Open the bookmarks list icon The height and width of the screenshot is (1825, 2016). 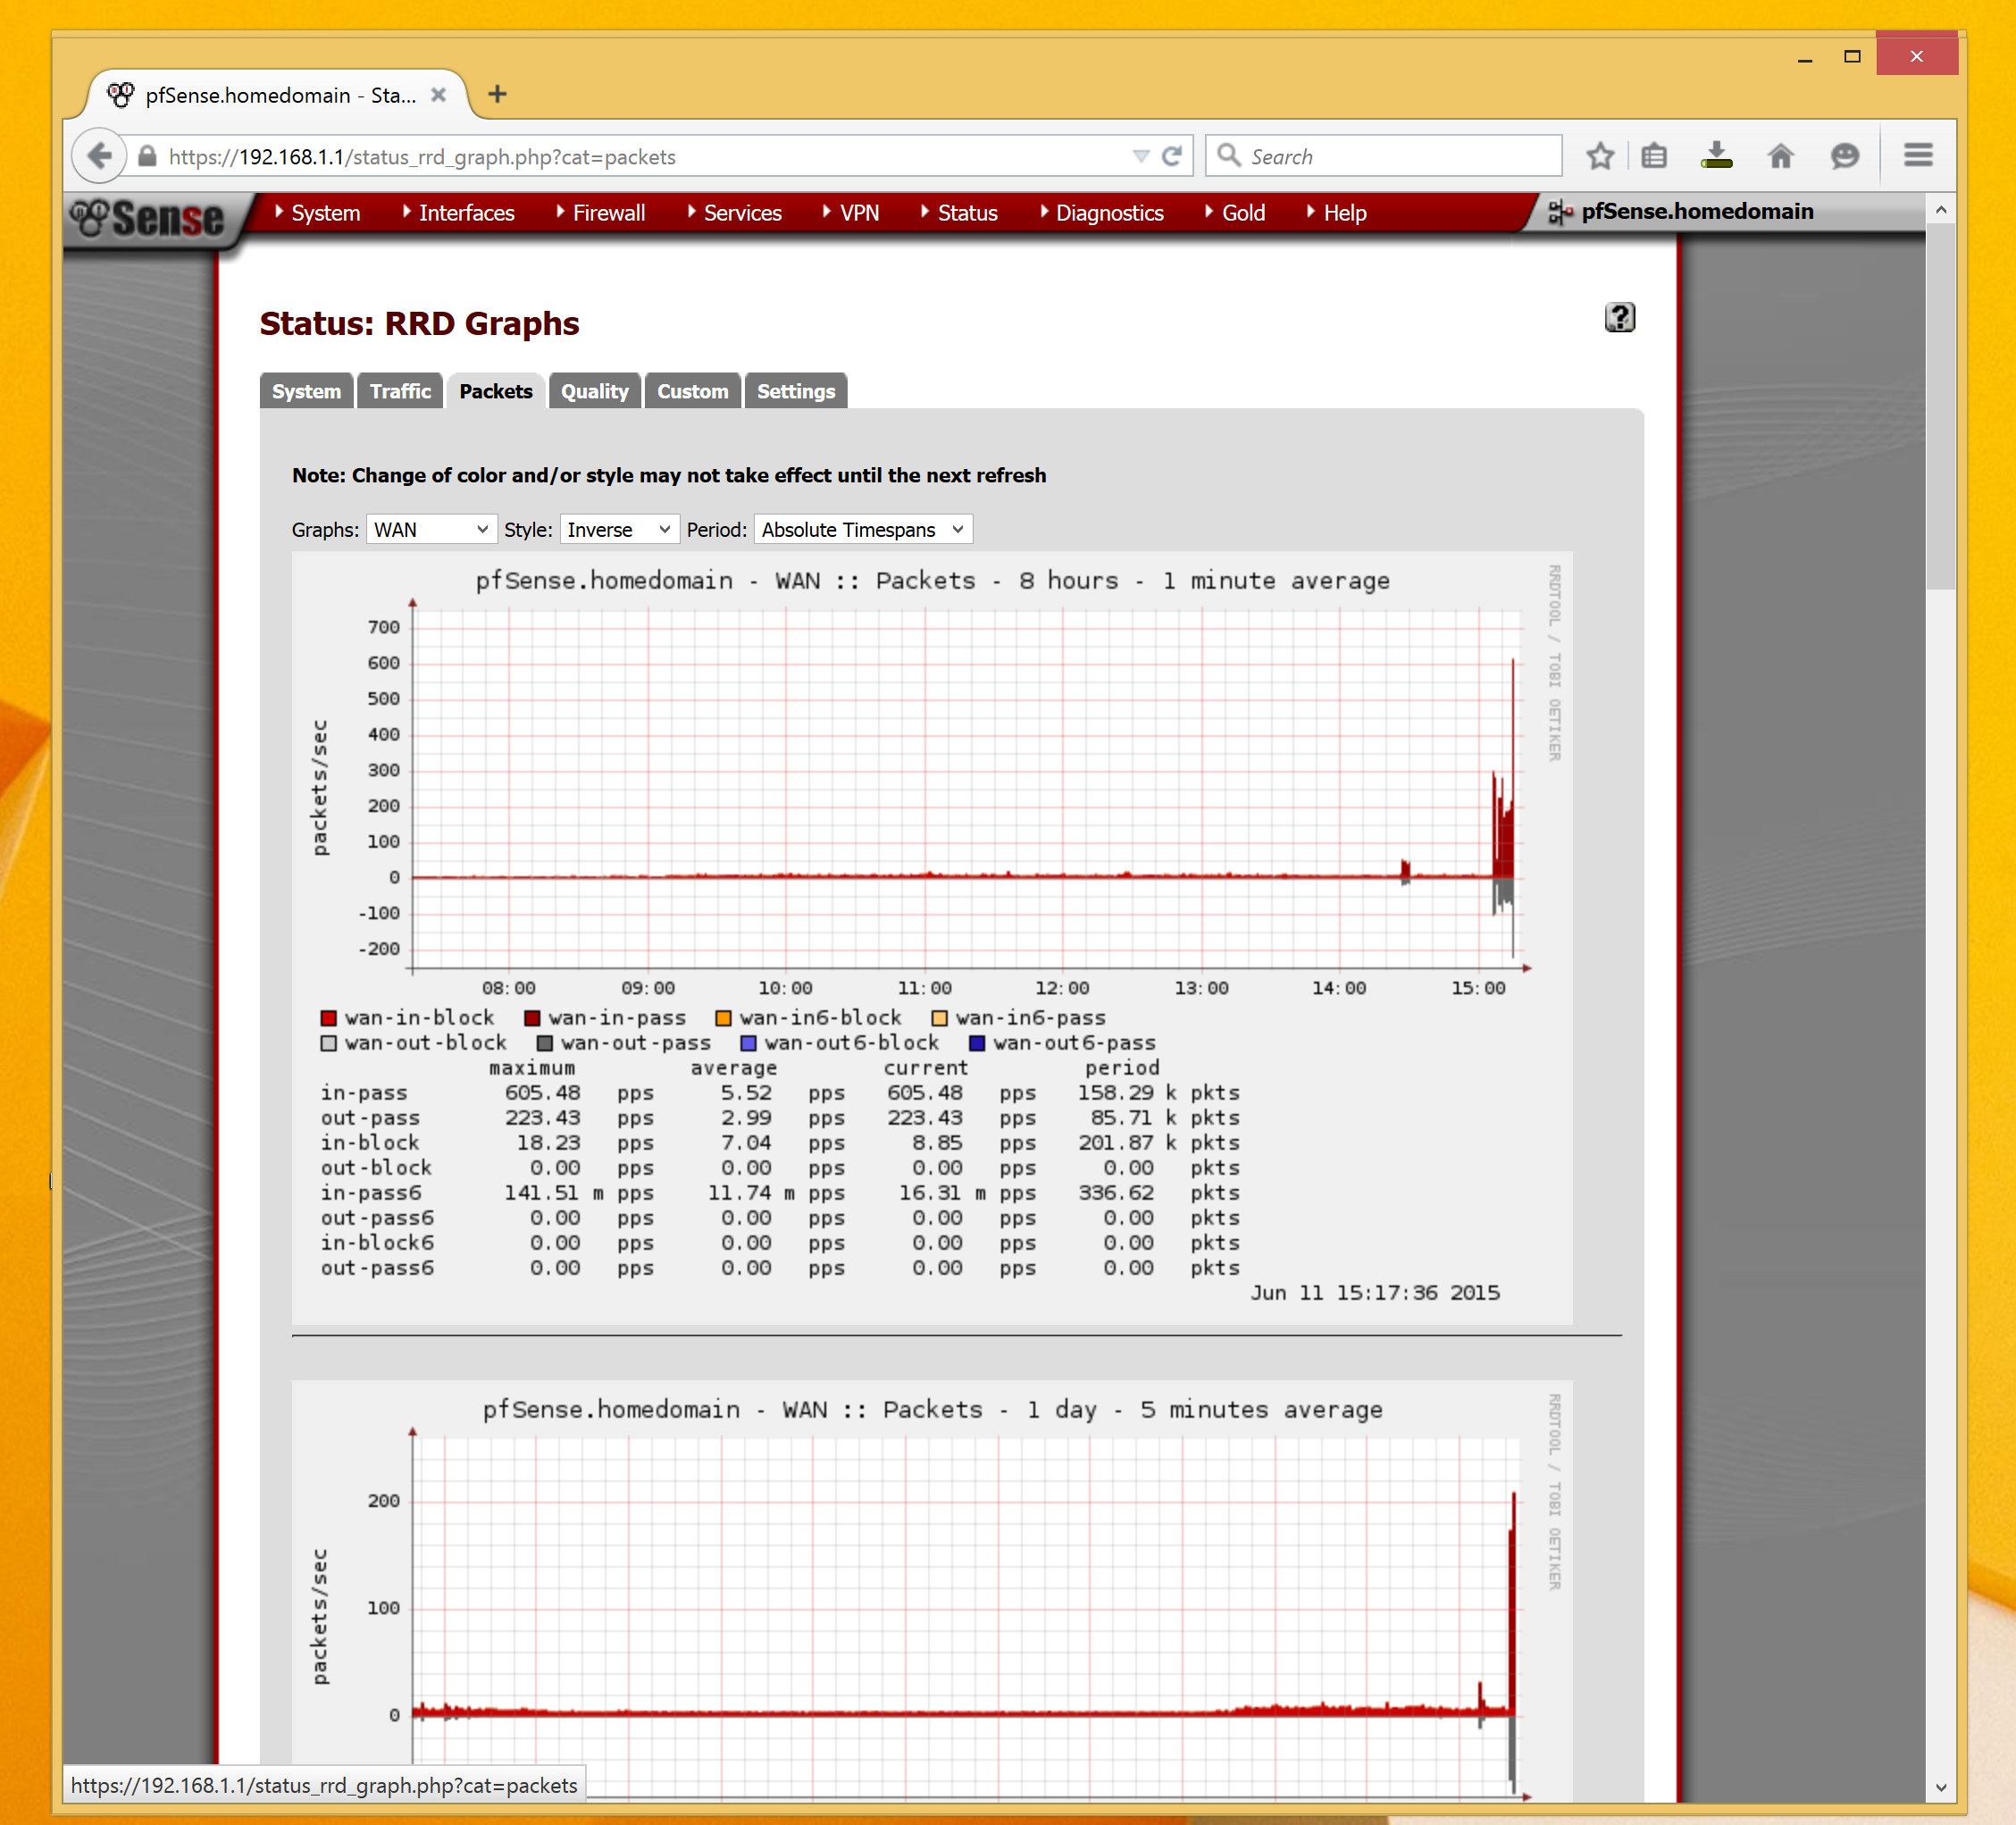pyautogui.click(x=1654, y=156)
